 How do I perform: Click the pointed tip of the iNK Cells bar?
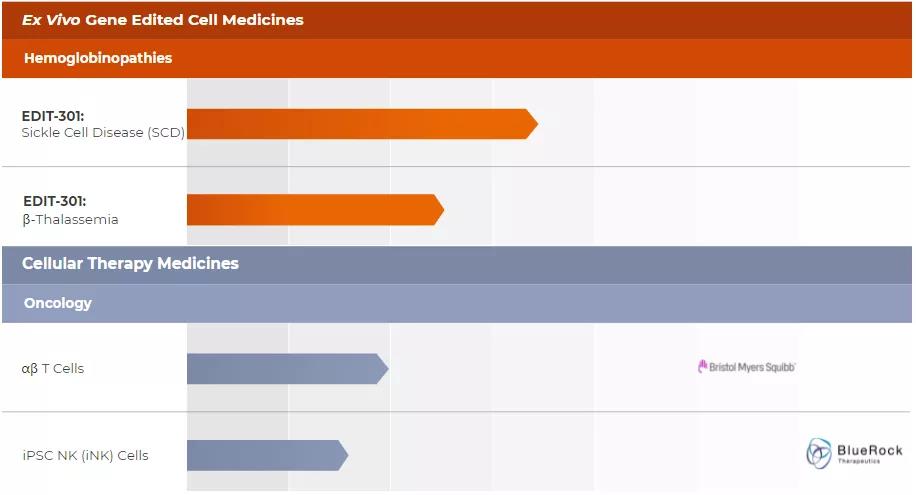coord(343,455)
